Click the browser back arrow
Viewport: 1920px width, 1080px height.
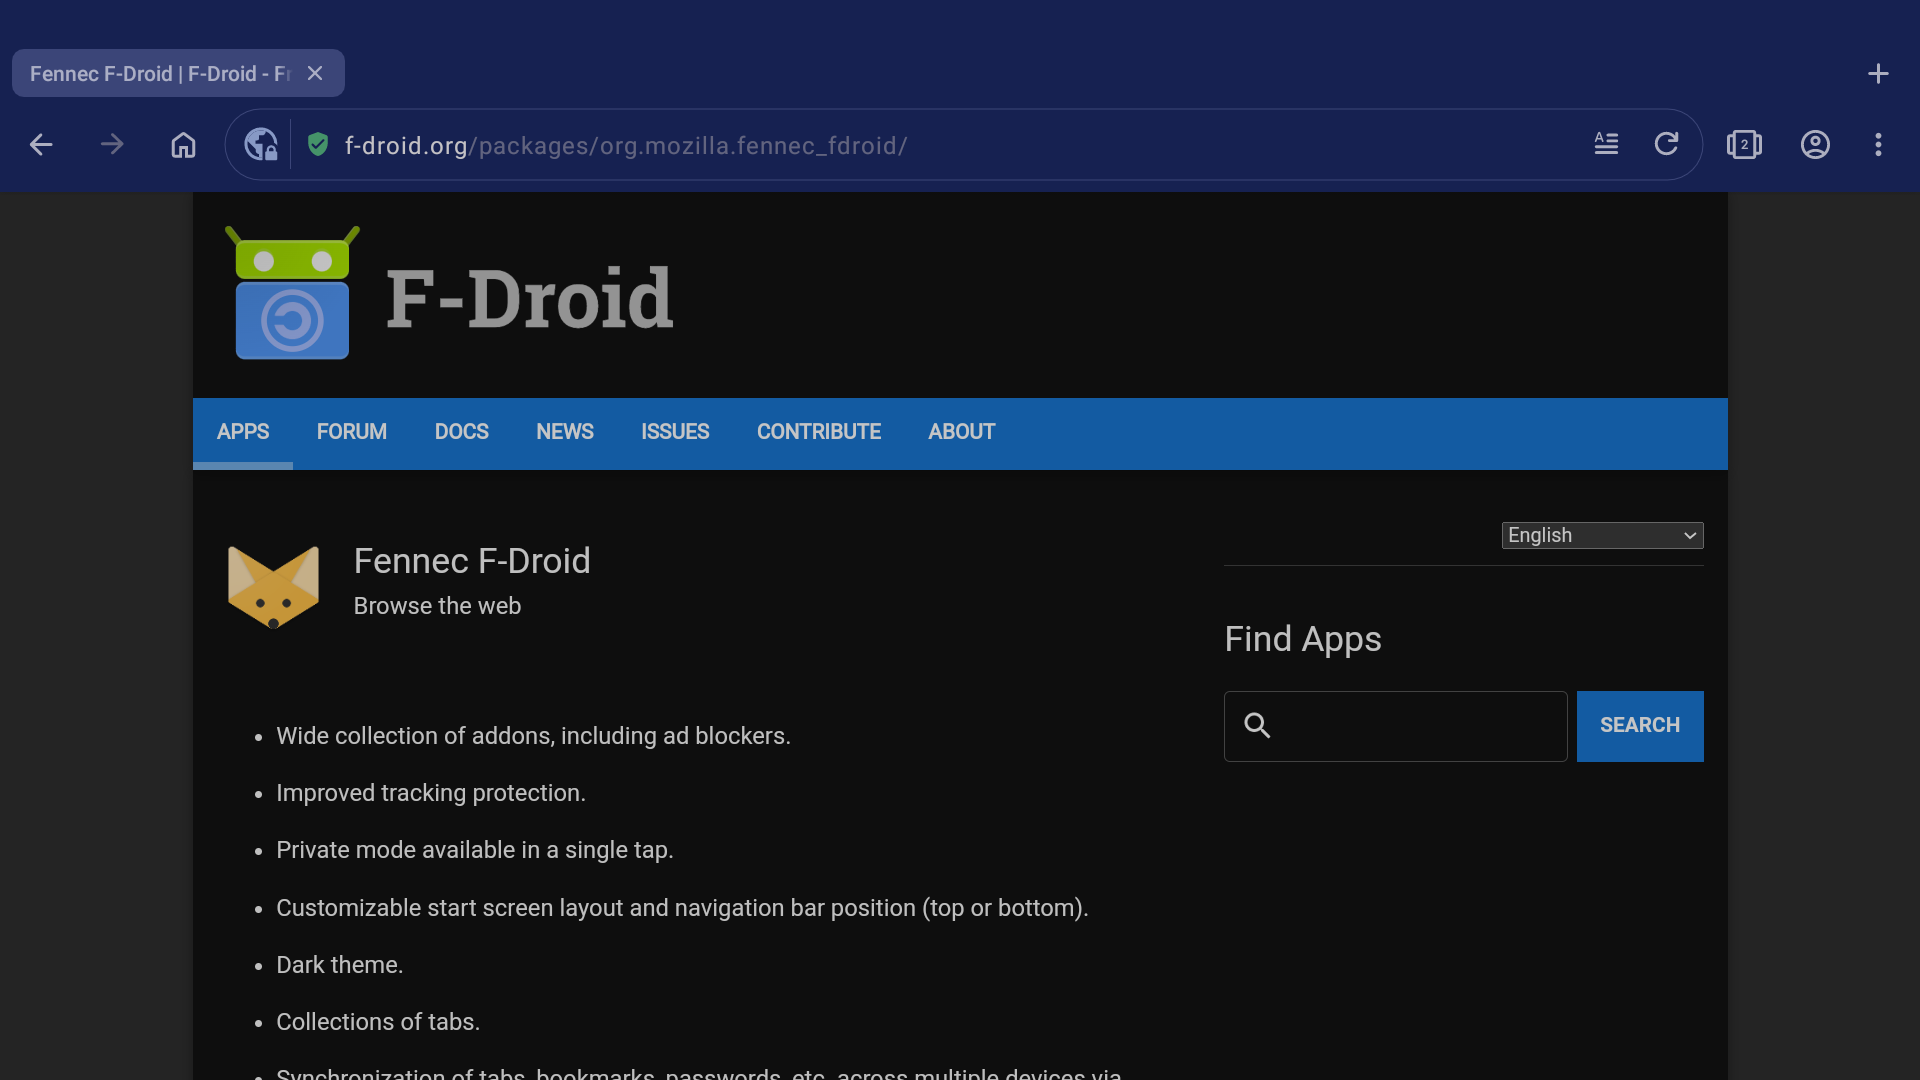pyautogui.click(x=41, y=145)
